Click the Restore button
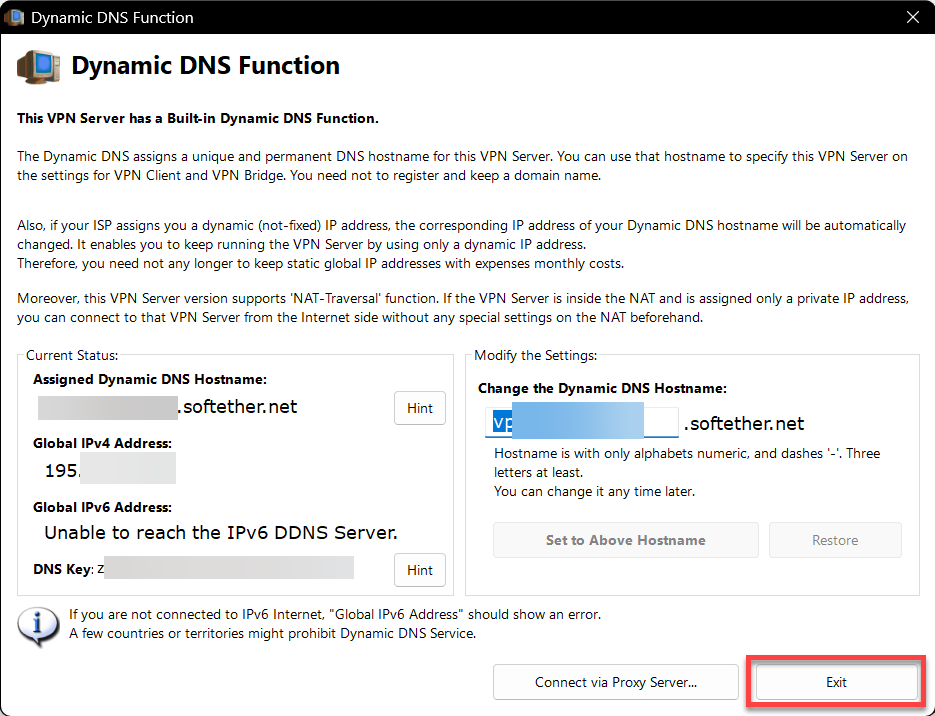Screen dimensions: 935x716 (835, 540)
